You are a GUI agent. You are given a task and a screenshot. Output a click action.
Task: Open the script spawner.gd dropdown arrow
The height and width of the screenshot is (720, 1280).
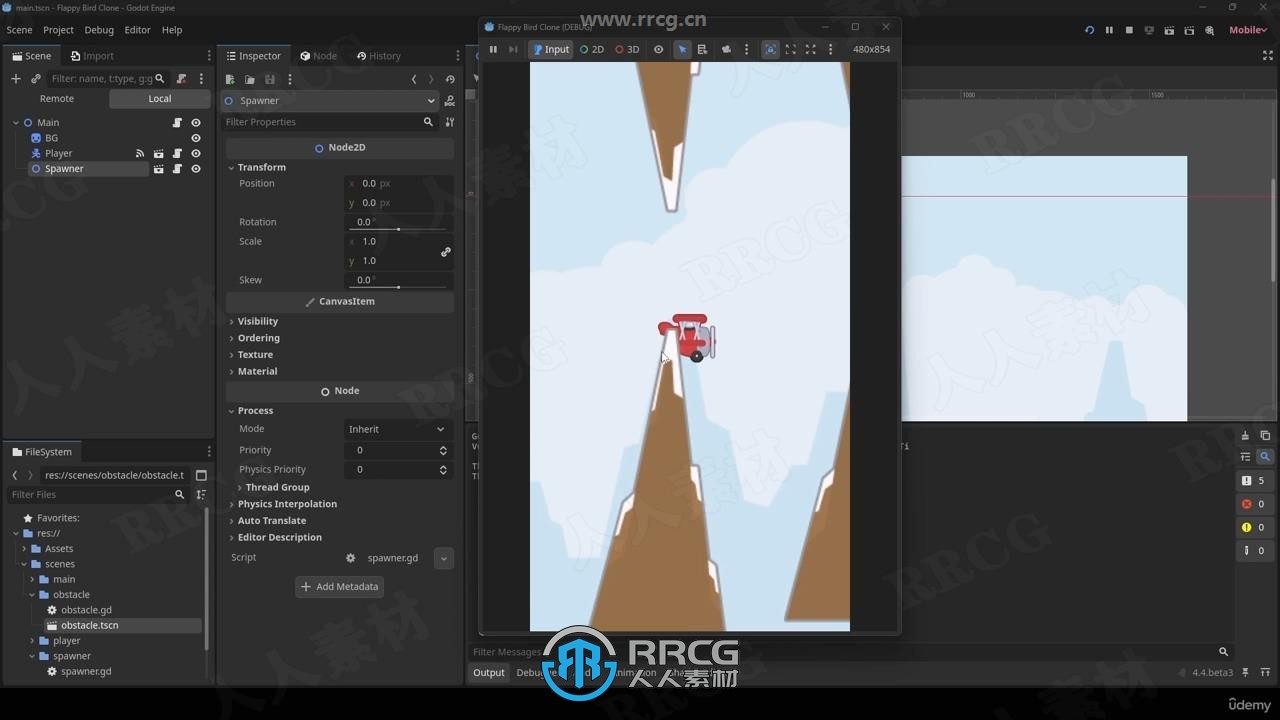click(444, 559)
